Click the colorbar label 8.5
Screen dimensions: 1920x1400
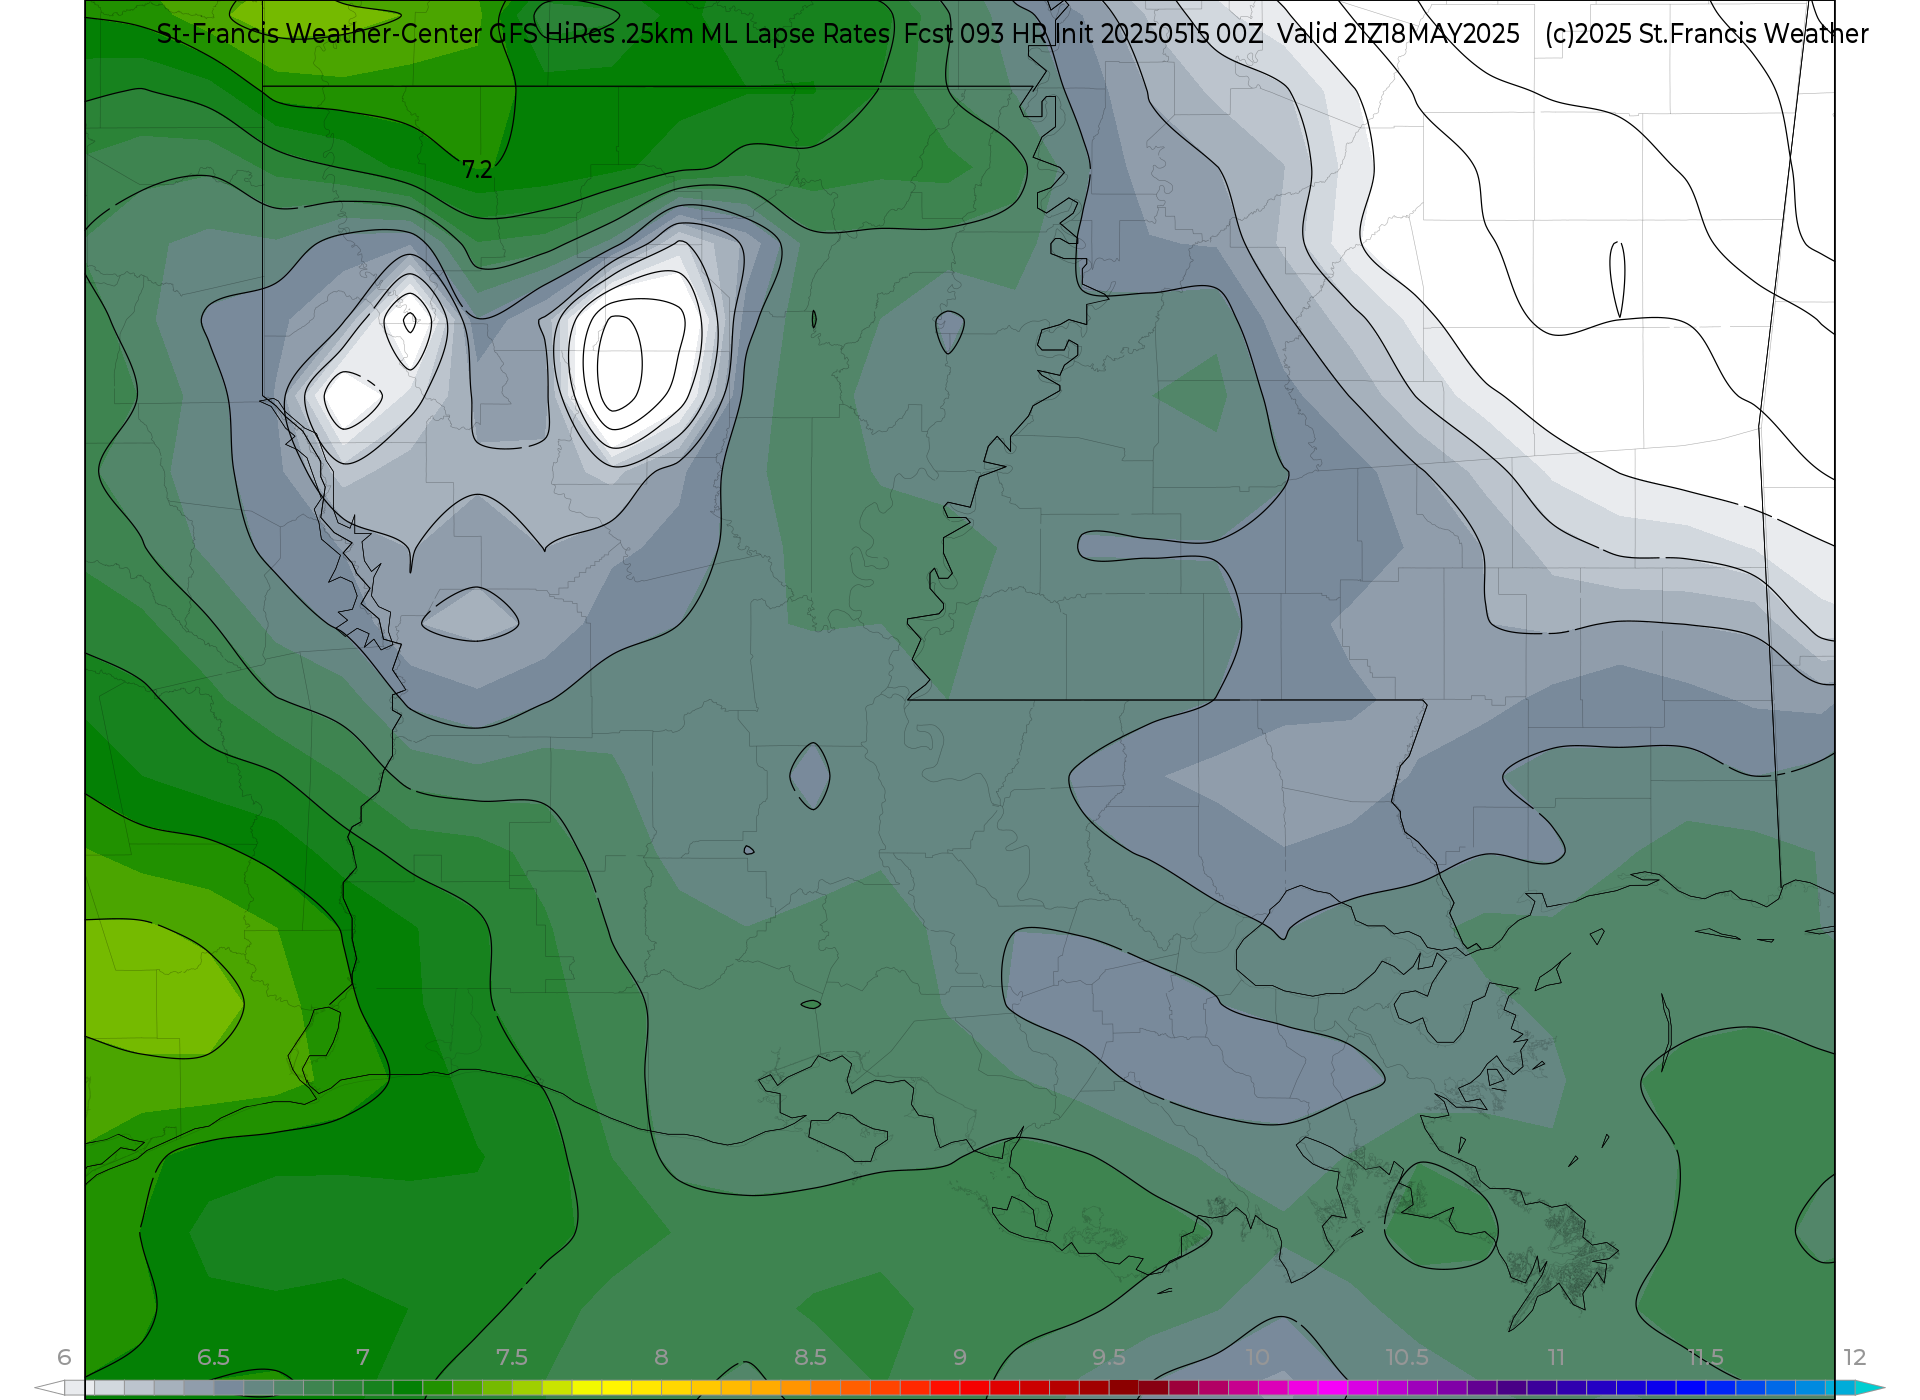point(810,1357)
